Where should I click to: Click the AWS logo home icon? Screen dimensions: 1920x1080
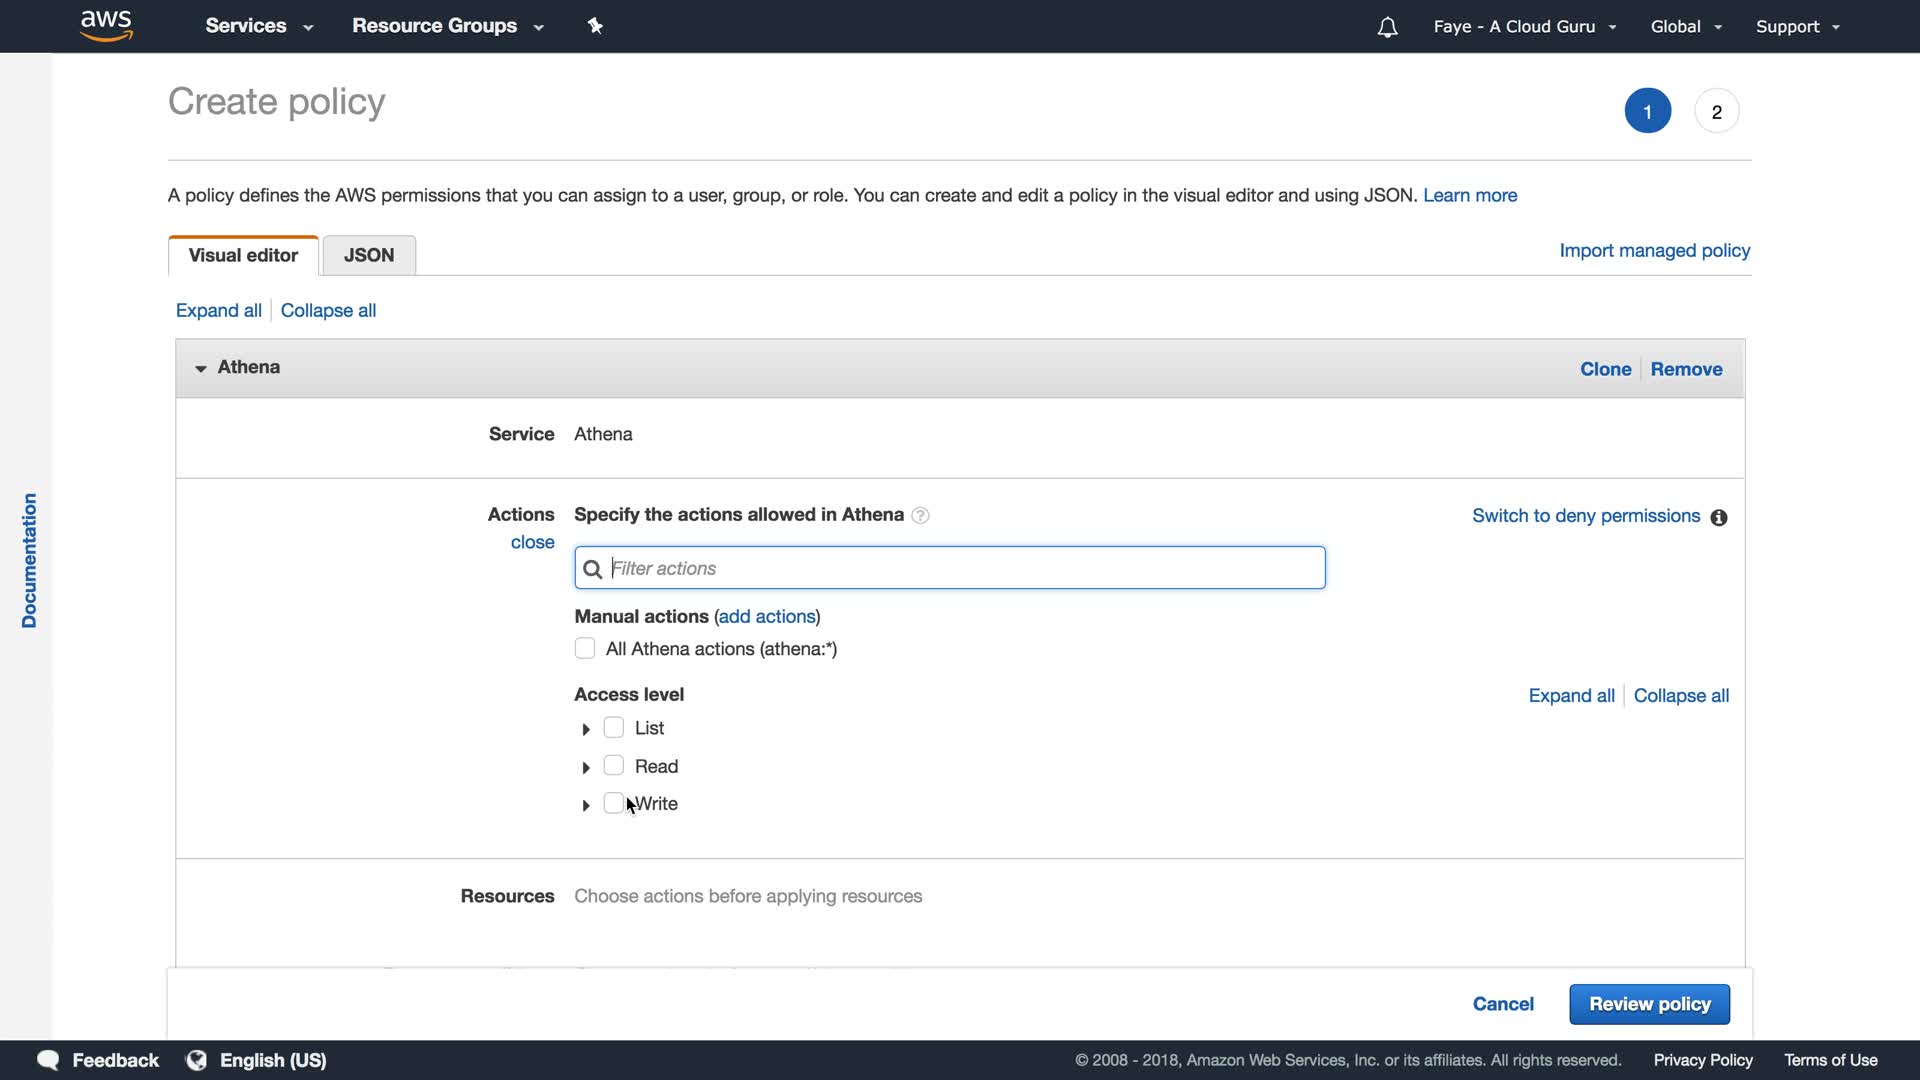[106, 26]
